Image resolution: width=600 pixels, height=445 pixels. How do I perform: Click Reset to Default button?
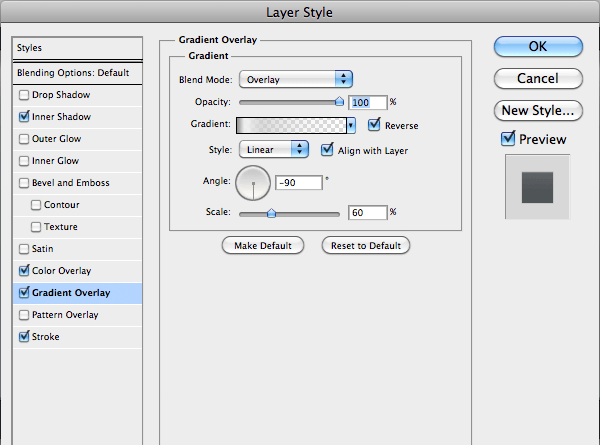366,246
